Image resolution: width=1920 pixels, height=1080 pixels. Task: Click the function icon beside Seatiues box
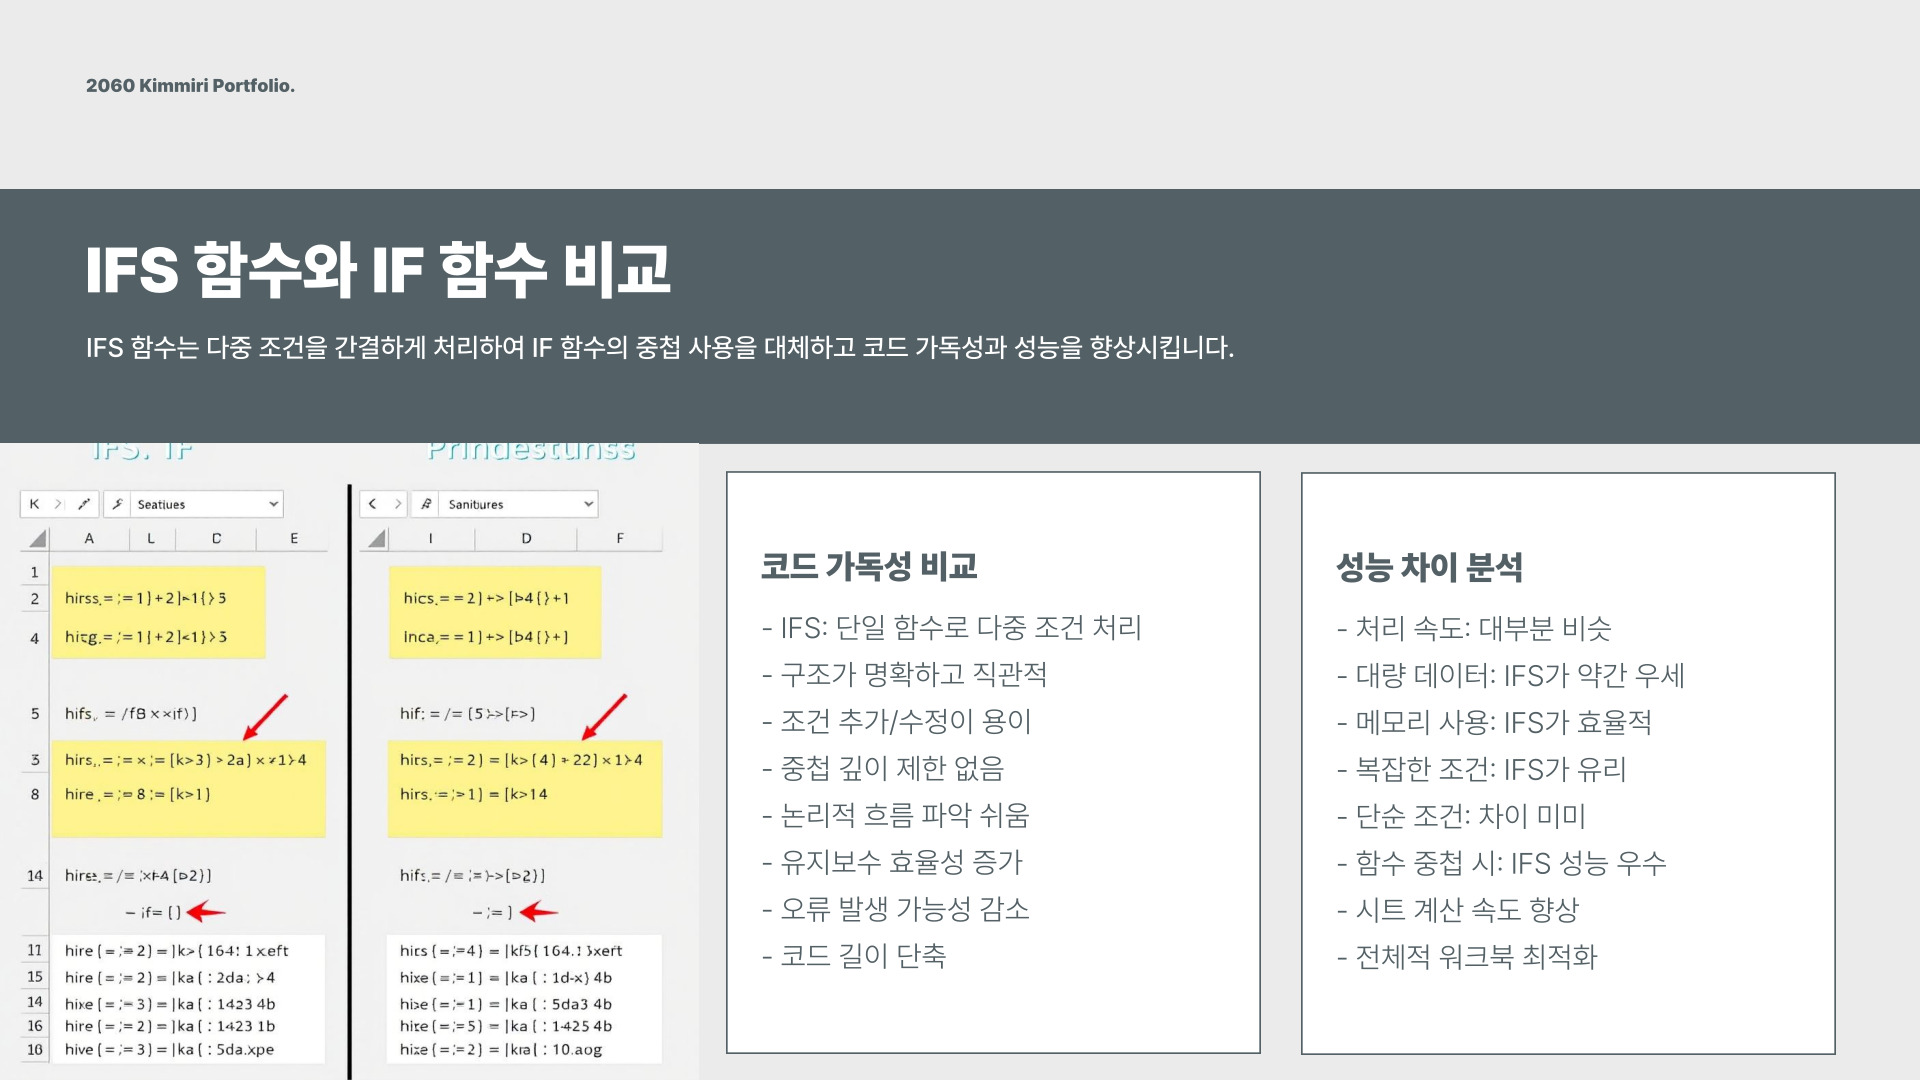pos(117,504)
